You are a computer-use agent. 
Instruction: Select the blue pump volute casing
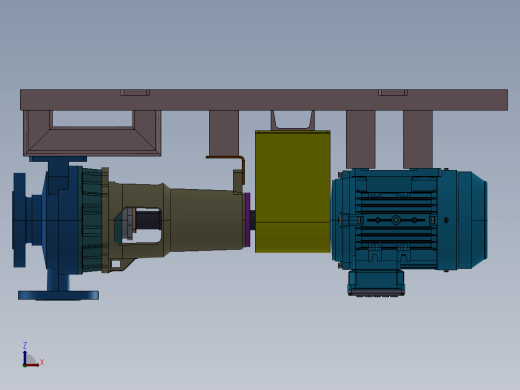pos(62,220)
